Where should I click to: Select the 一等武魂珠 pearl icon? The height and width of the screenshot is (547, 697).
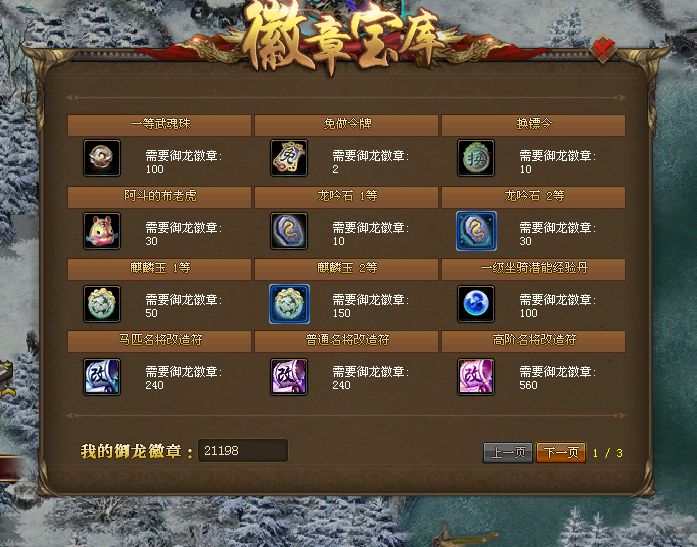click(x=102, y=158)
